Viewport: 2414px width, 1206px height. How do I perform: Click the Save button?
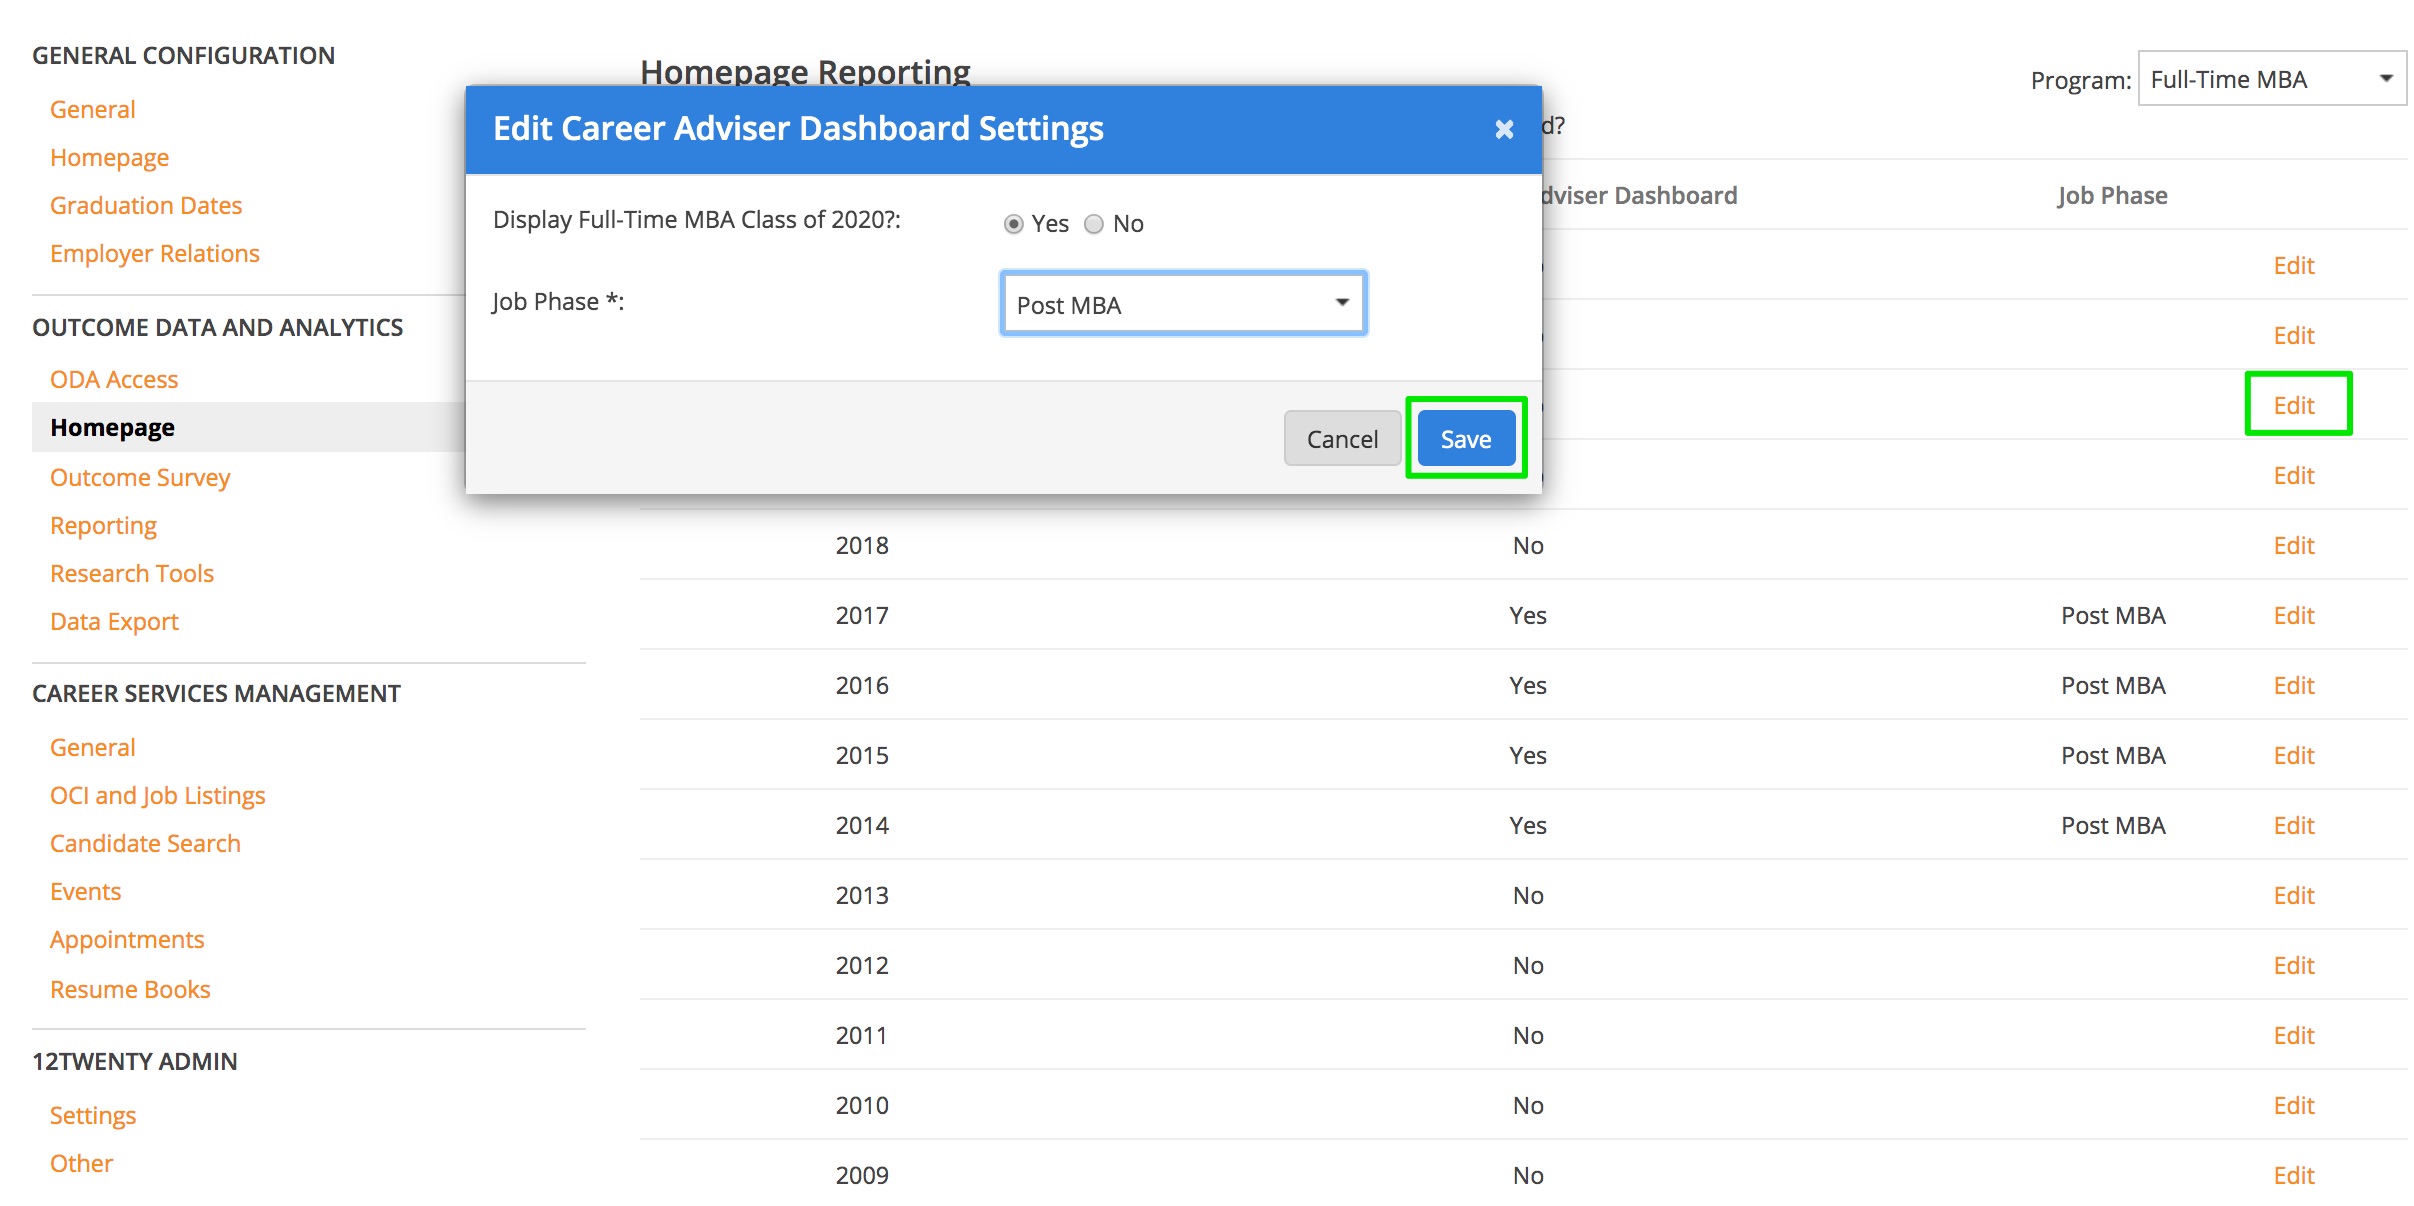coord(1464,437)
